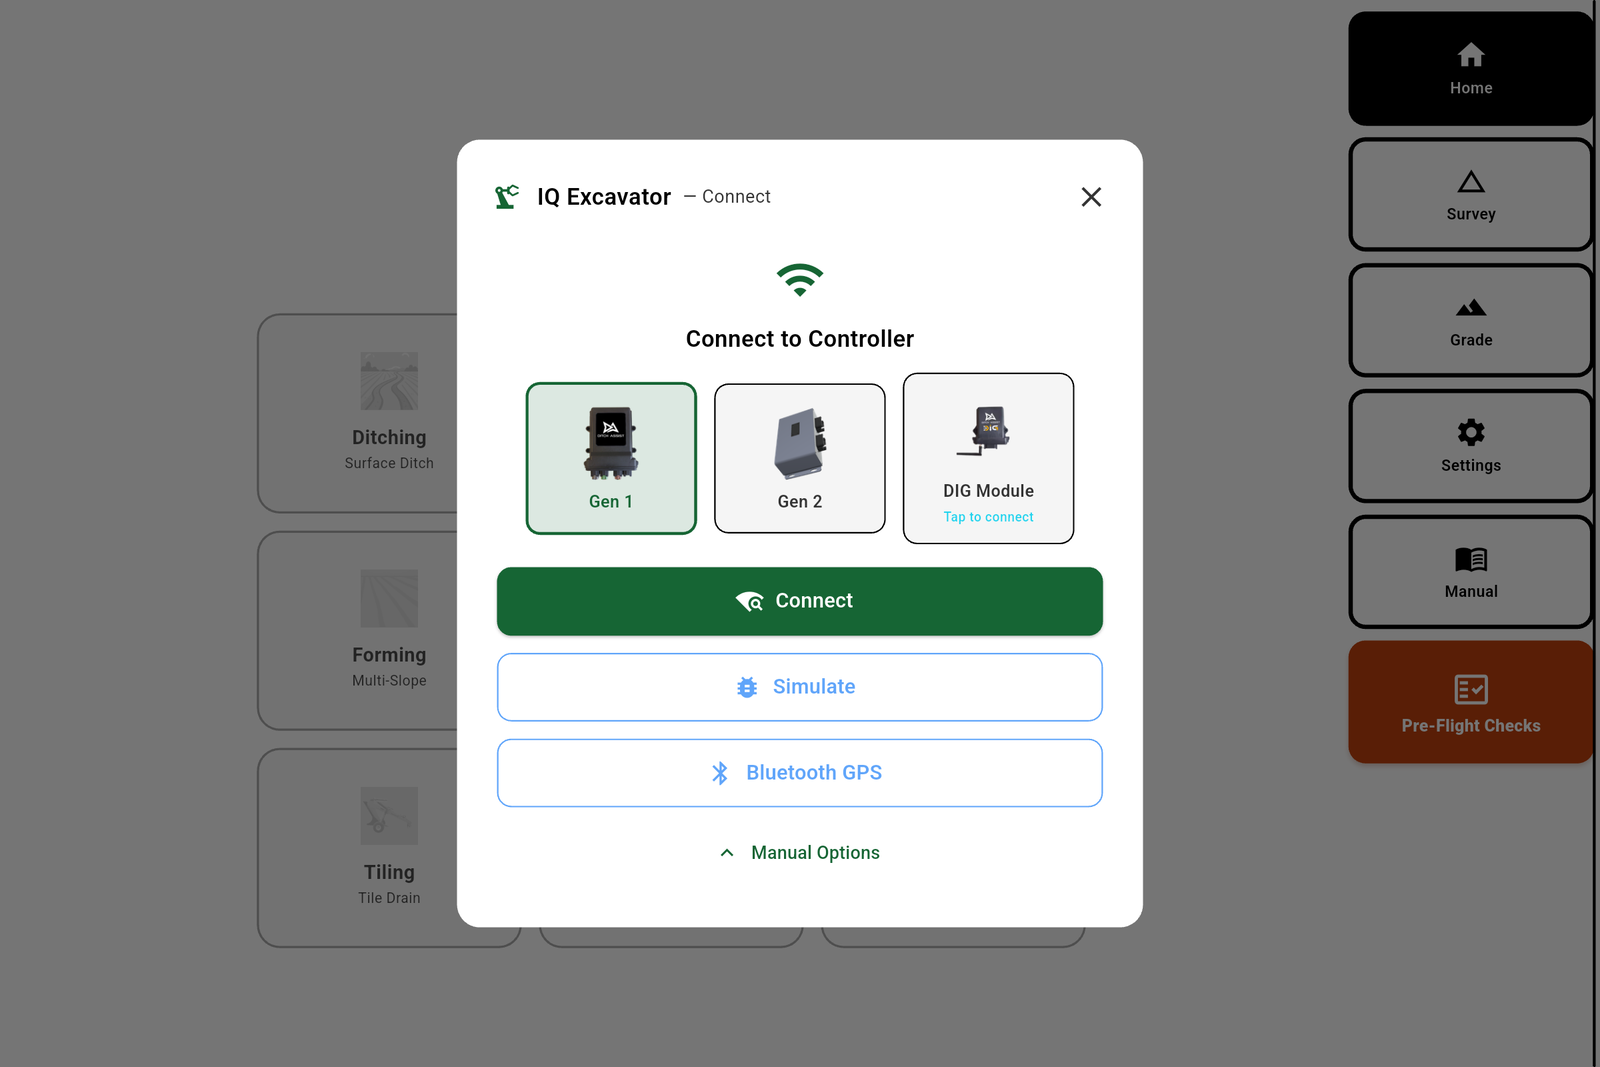Click the Gen 1 controller device image
Screen dimensions: 1600x1067
pyautogui.click(x=611, y=443)
